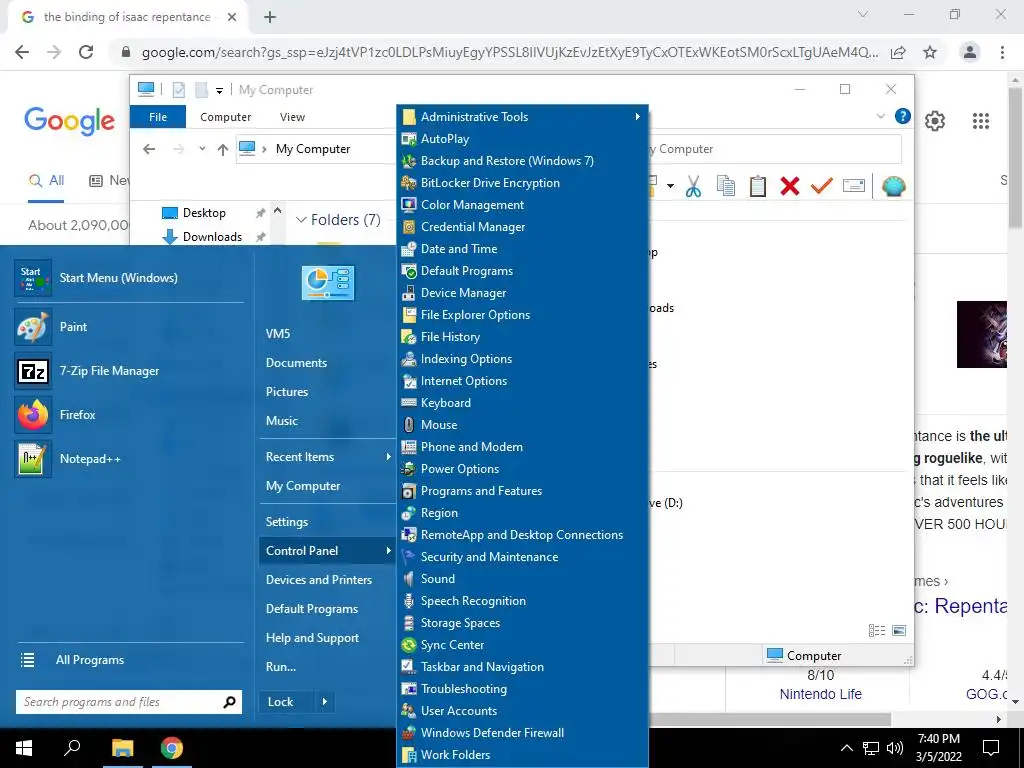This screenshot has height=768, width=1024.
Task: Click Nintendo Life link
Action: click(x=820, y=694)
